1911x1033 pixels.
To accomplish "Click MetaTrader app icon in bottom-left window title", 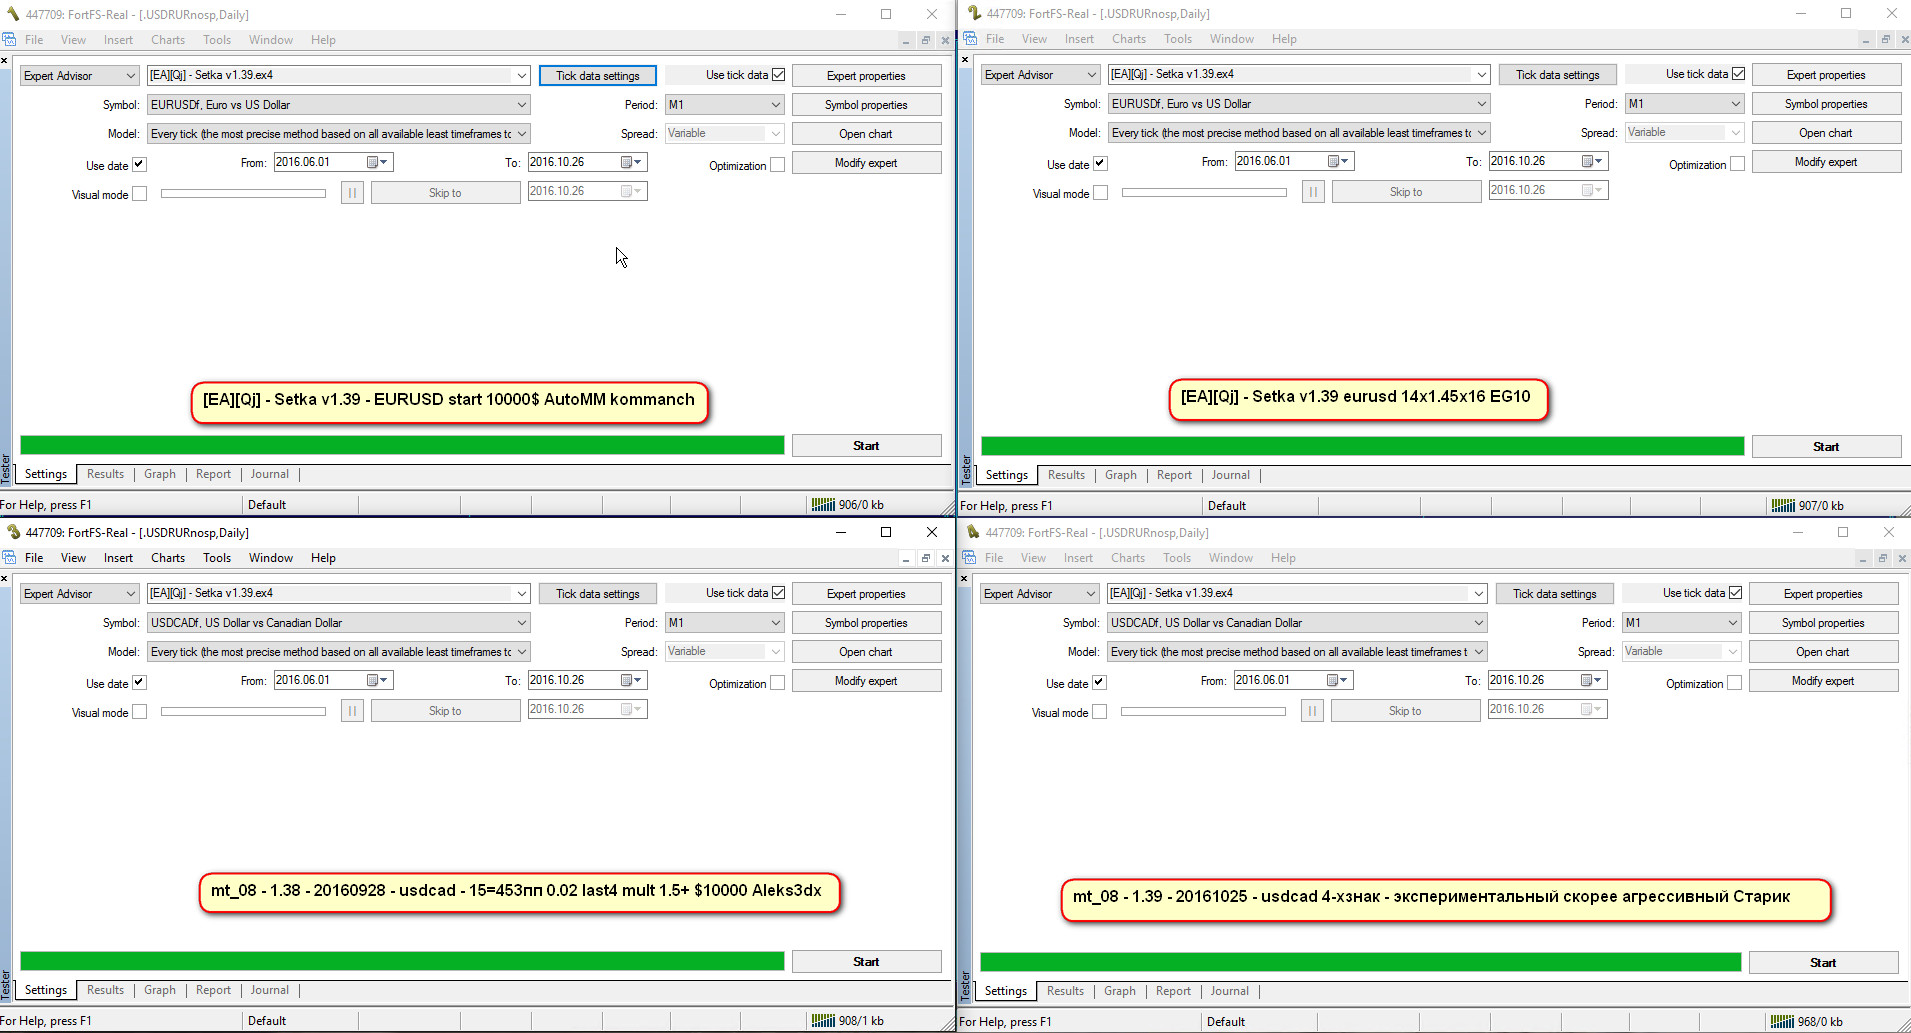I will coord(12,532).
